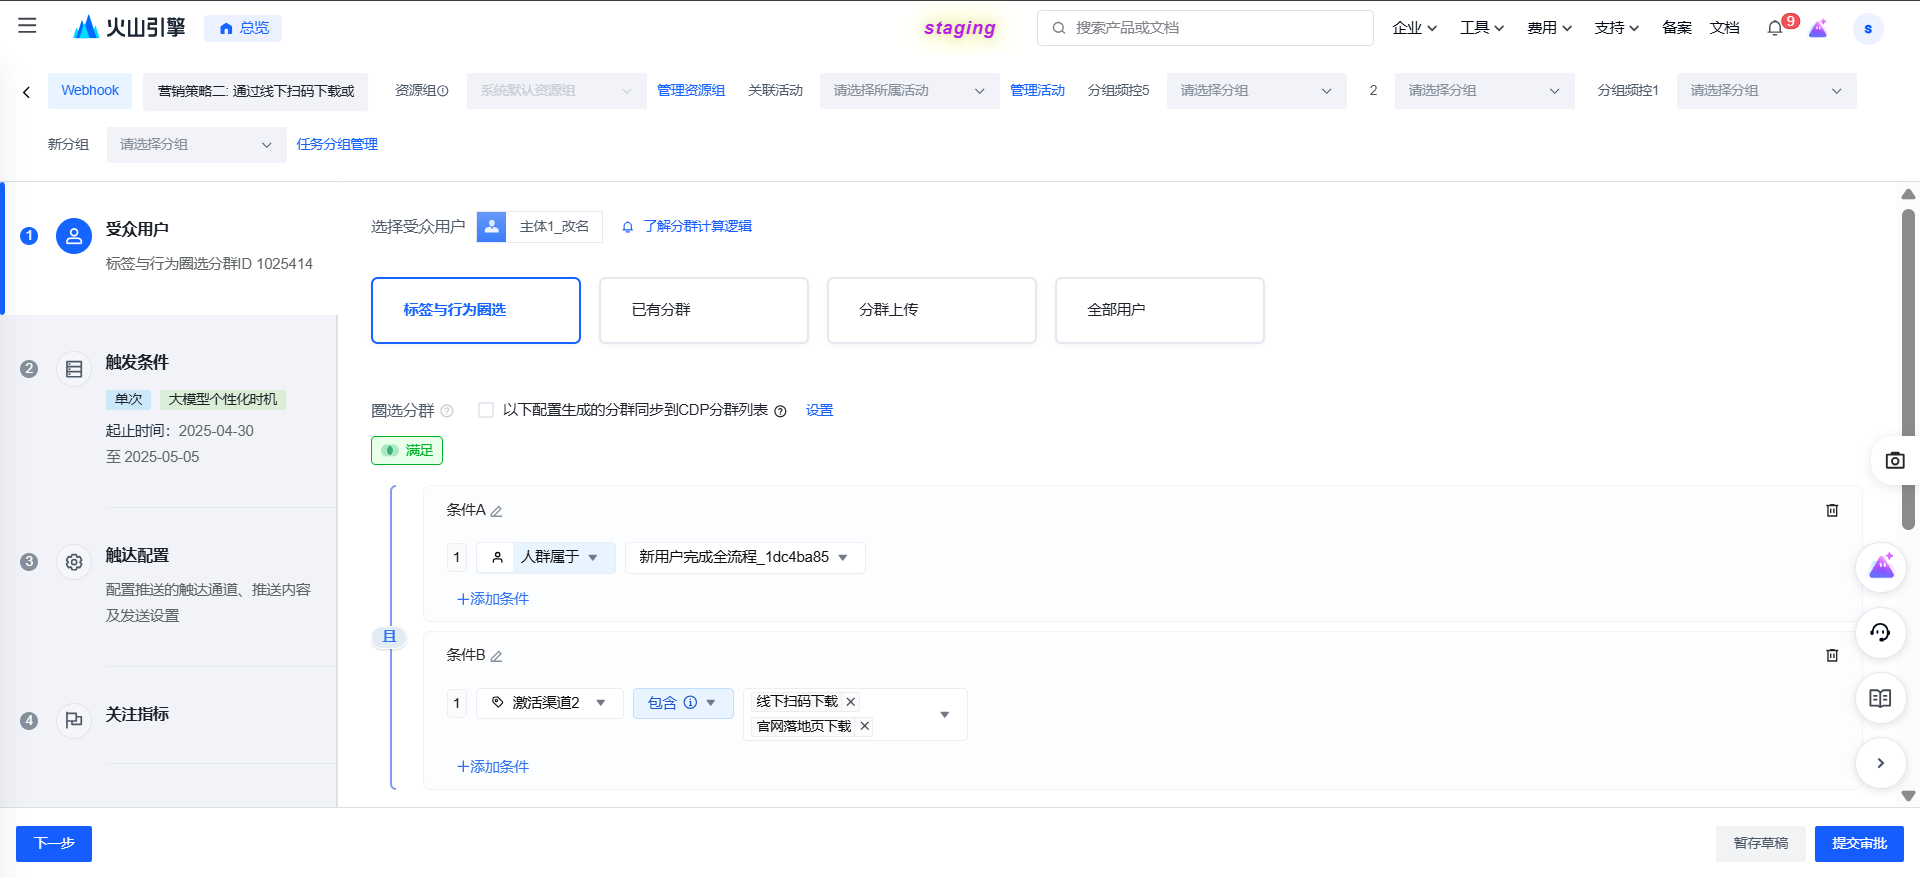Click the notification bell icon
The height and width of the screenshot is (878, 1920).
pyautogui.click(x=1775, y=28)
